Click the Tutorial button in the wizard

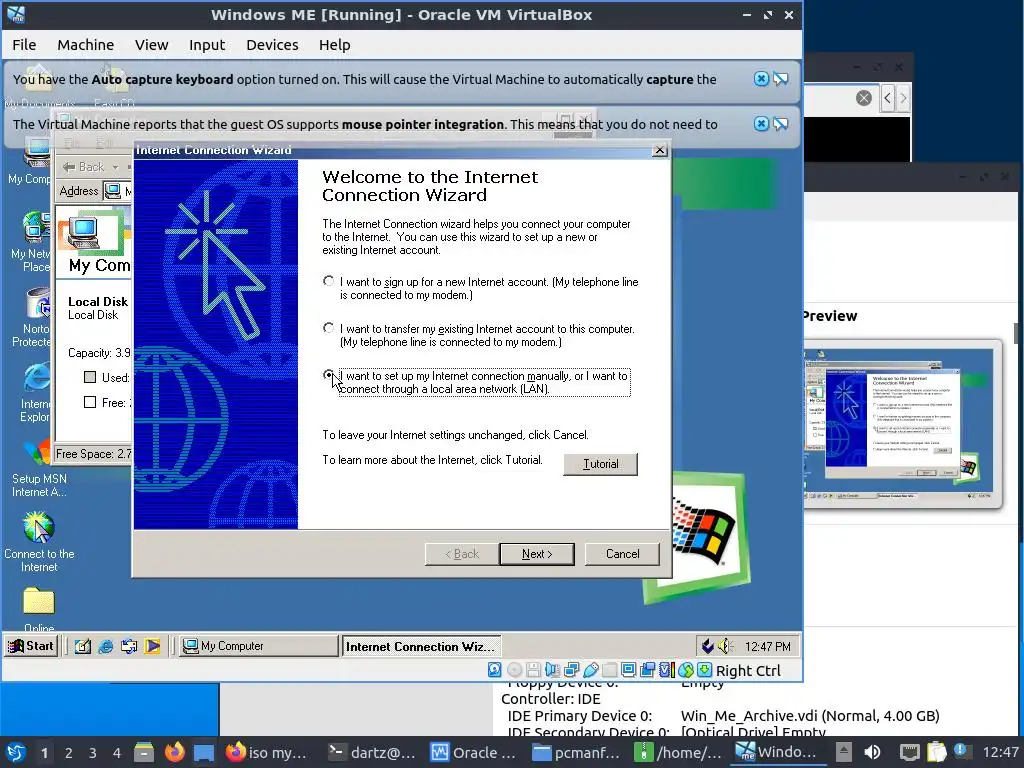[600, 464]
